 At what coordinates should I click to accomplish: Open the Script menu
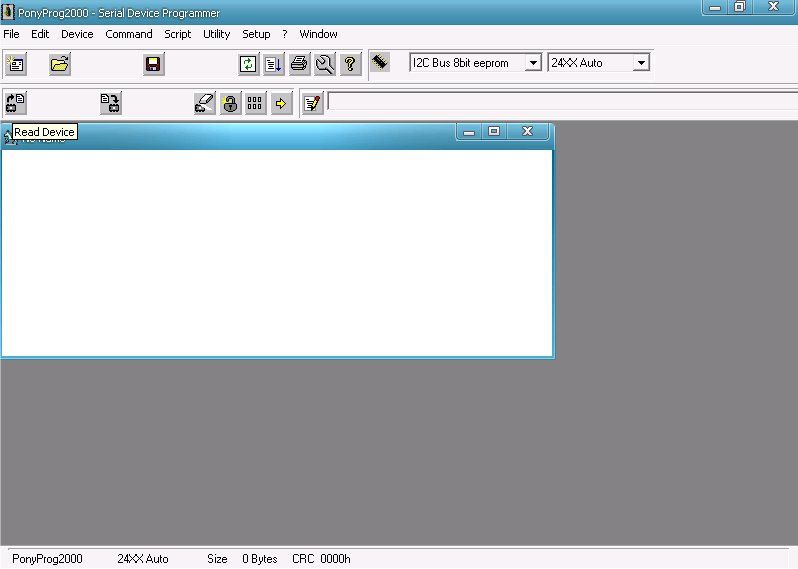(178, 34)
